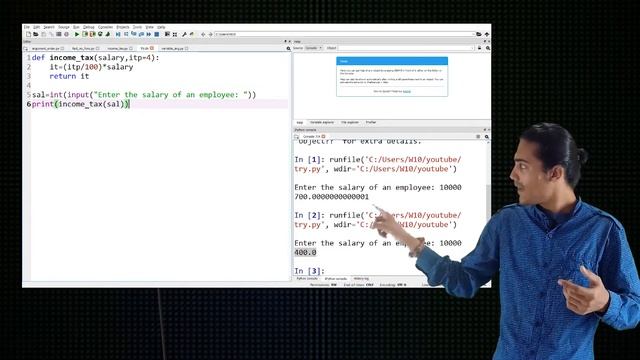
Task: Click the '400.0' output in console
Action: tap(305, 253)
